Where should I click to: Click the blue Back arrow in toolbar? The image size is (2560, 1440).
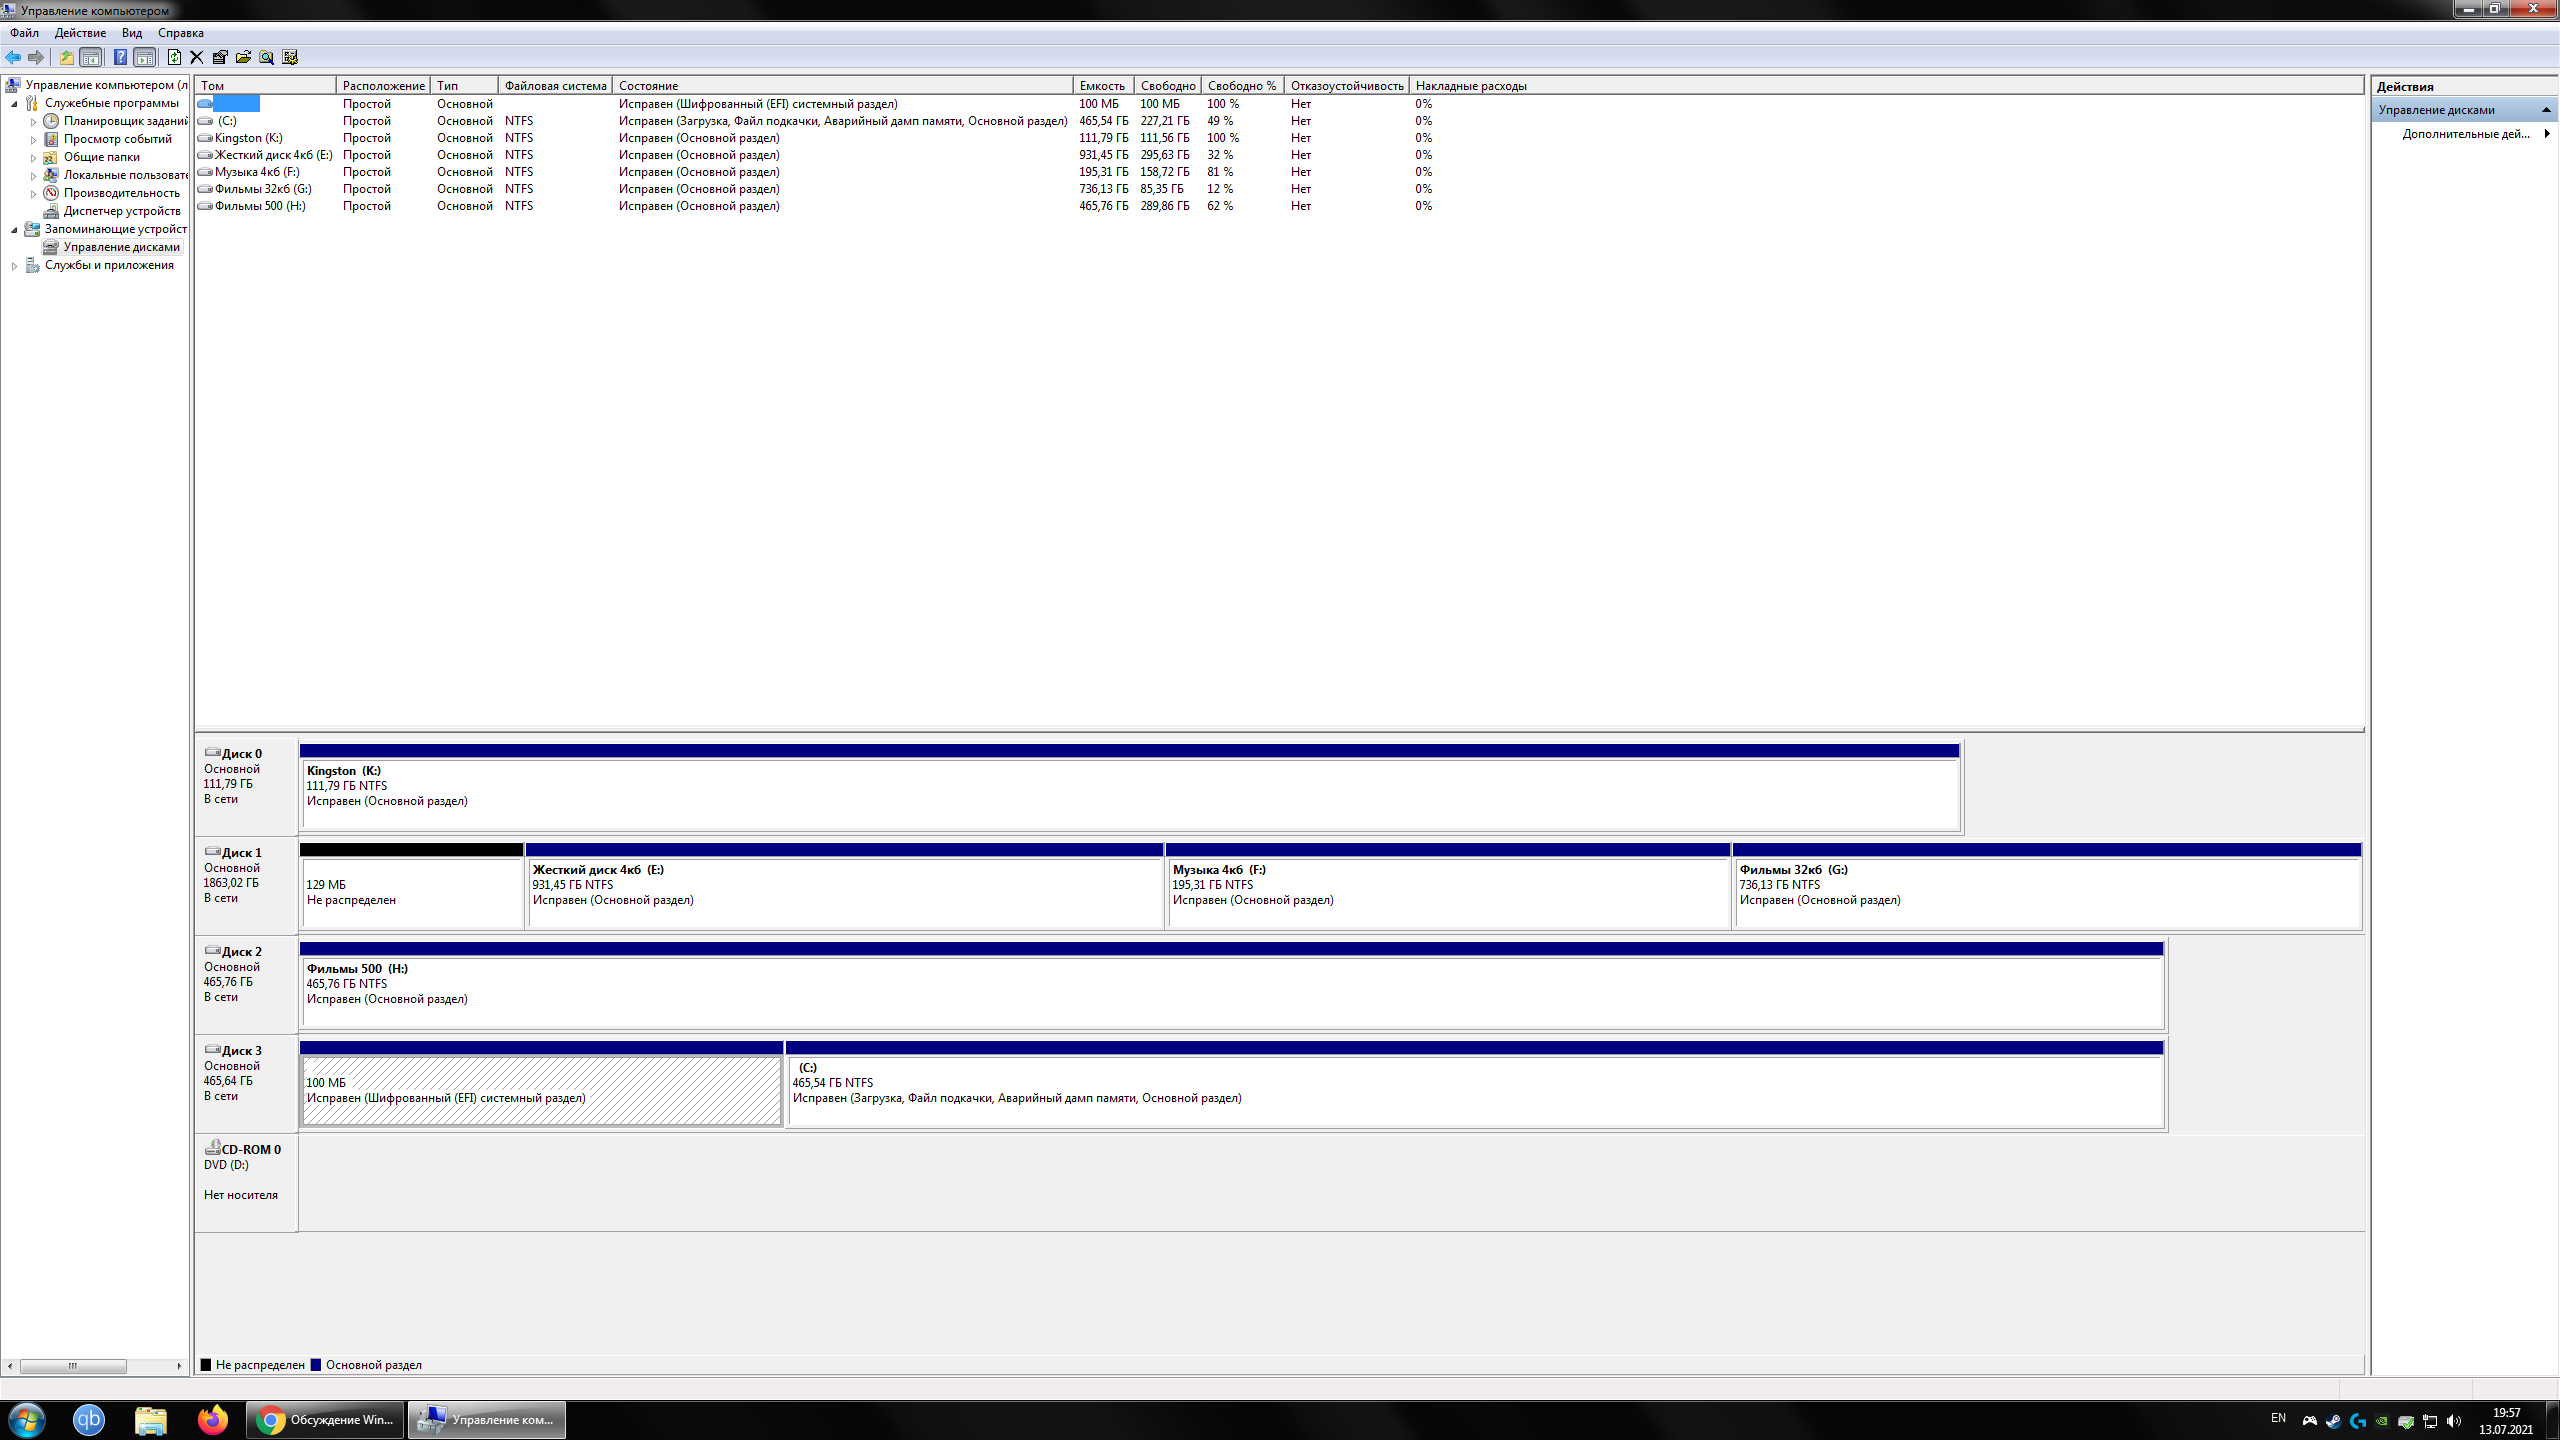click(13, 57)
